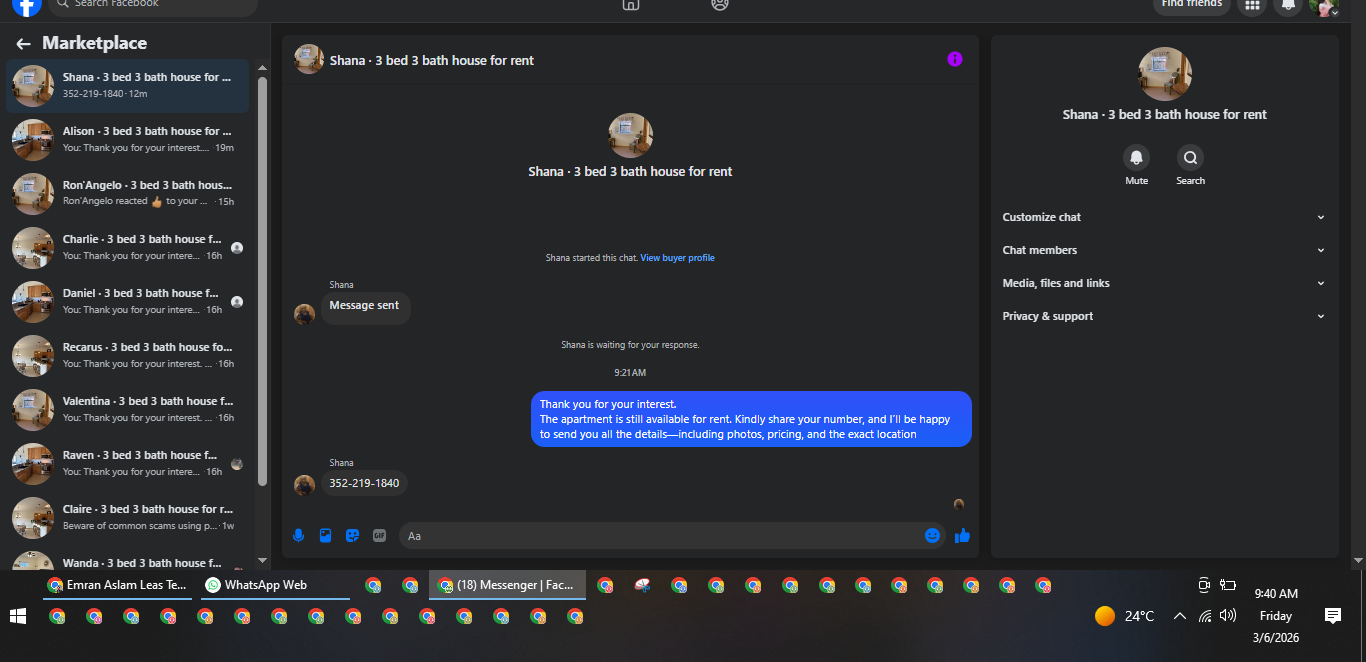Image resolution: width=1366 pixels, height=662 pixels.
Task: Open Windows notification center icon
Action: click(1332, 616)
